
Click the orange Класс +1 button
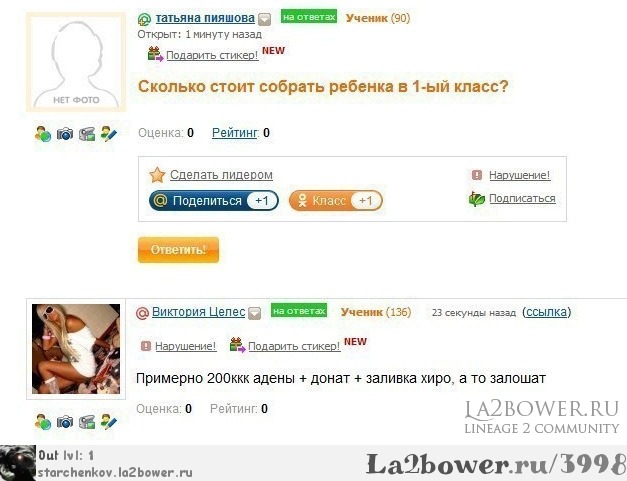335,201
